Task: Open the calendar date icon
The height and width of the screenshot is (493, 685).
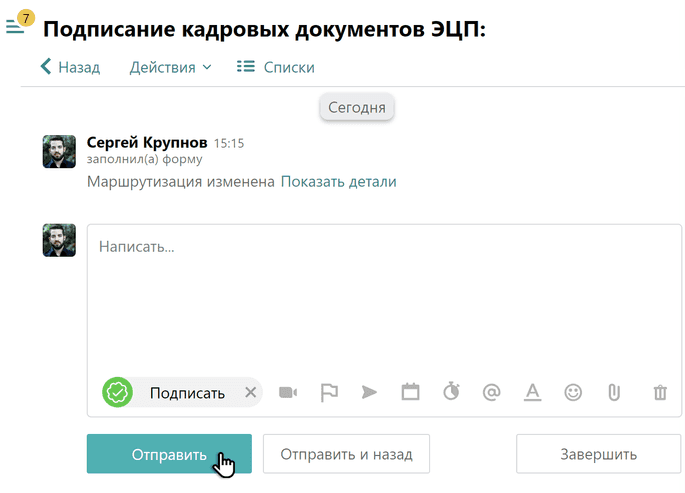Action: pyautogui.click(x=410, y=393)
